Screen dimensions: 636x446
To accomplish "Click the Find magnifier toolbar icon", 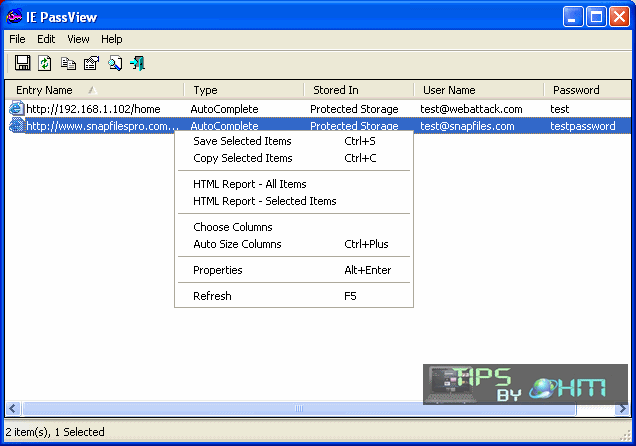I will click(x=115, y=63).
